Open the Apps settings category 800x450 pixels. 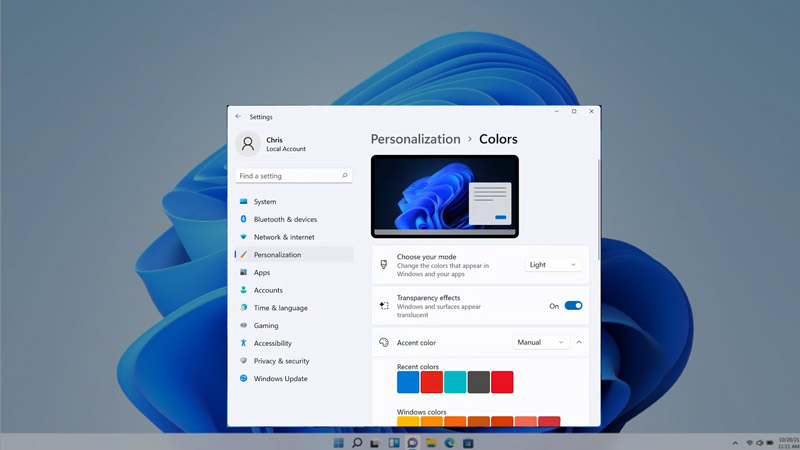[294, 272]
